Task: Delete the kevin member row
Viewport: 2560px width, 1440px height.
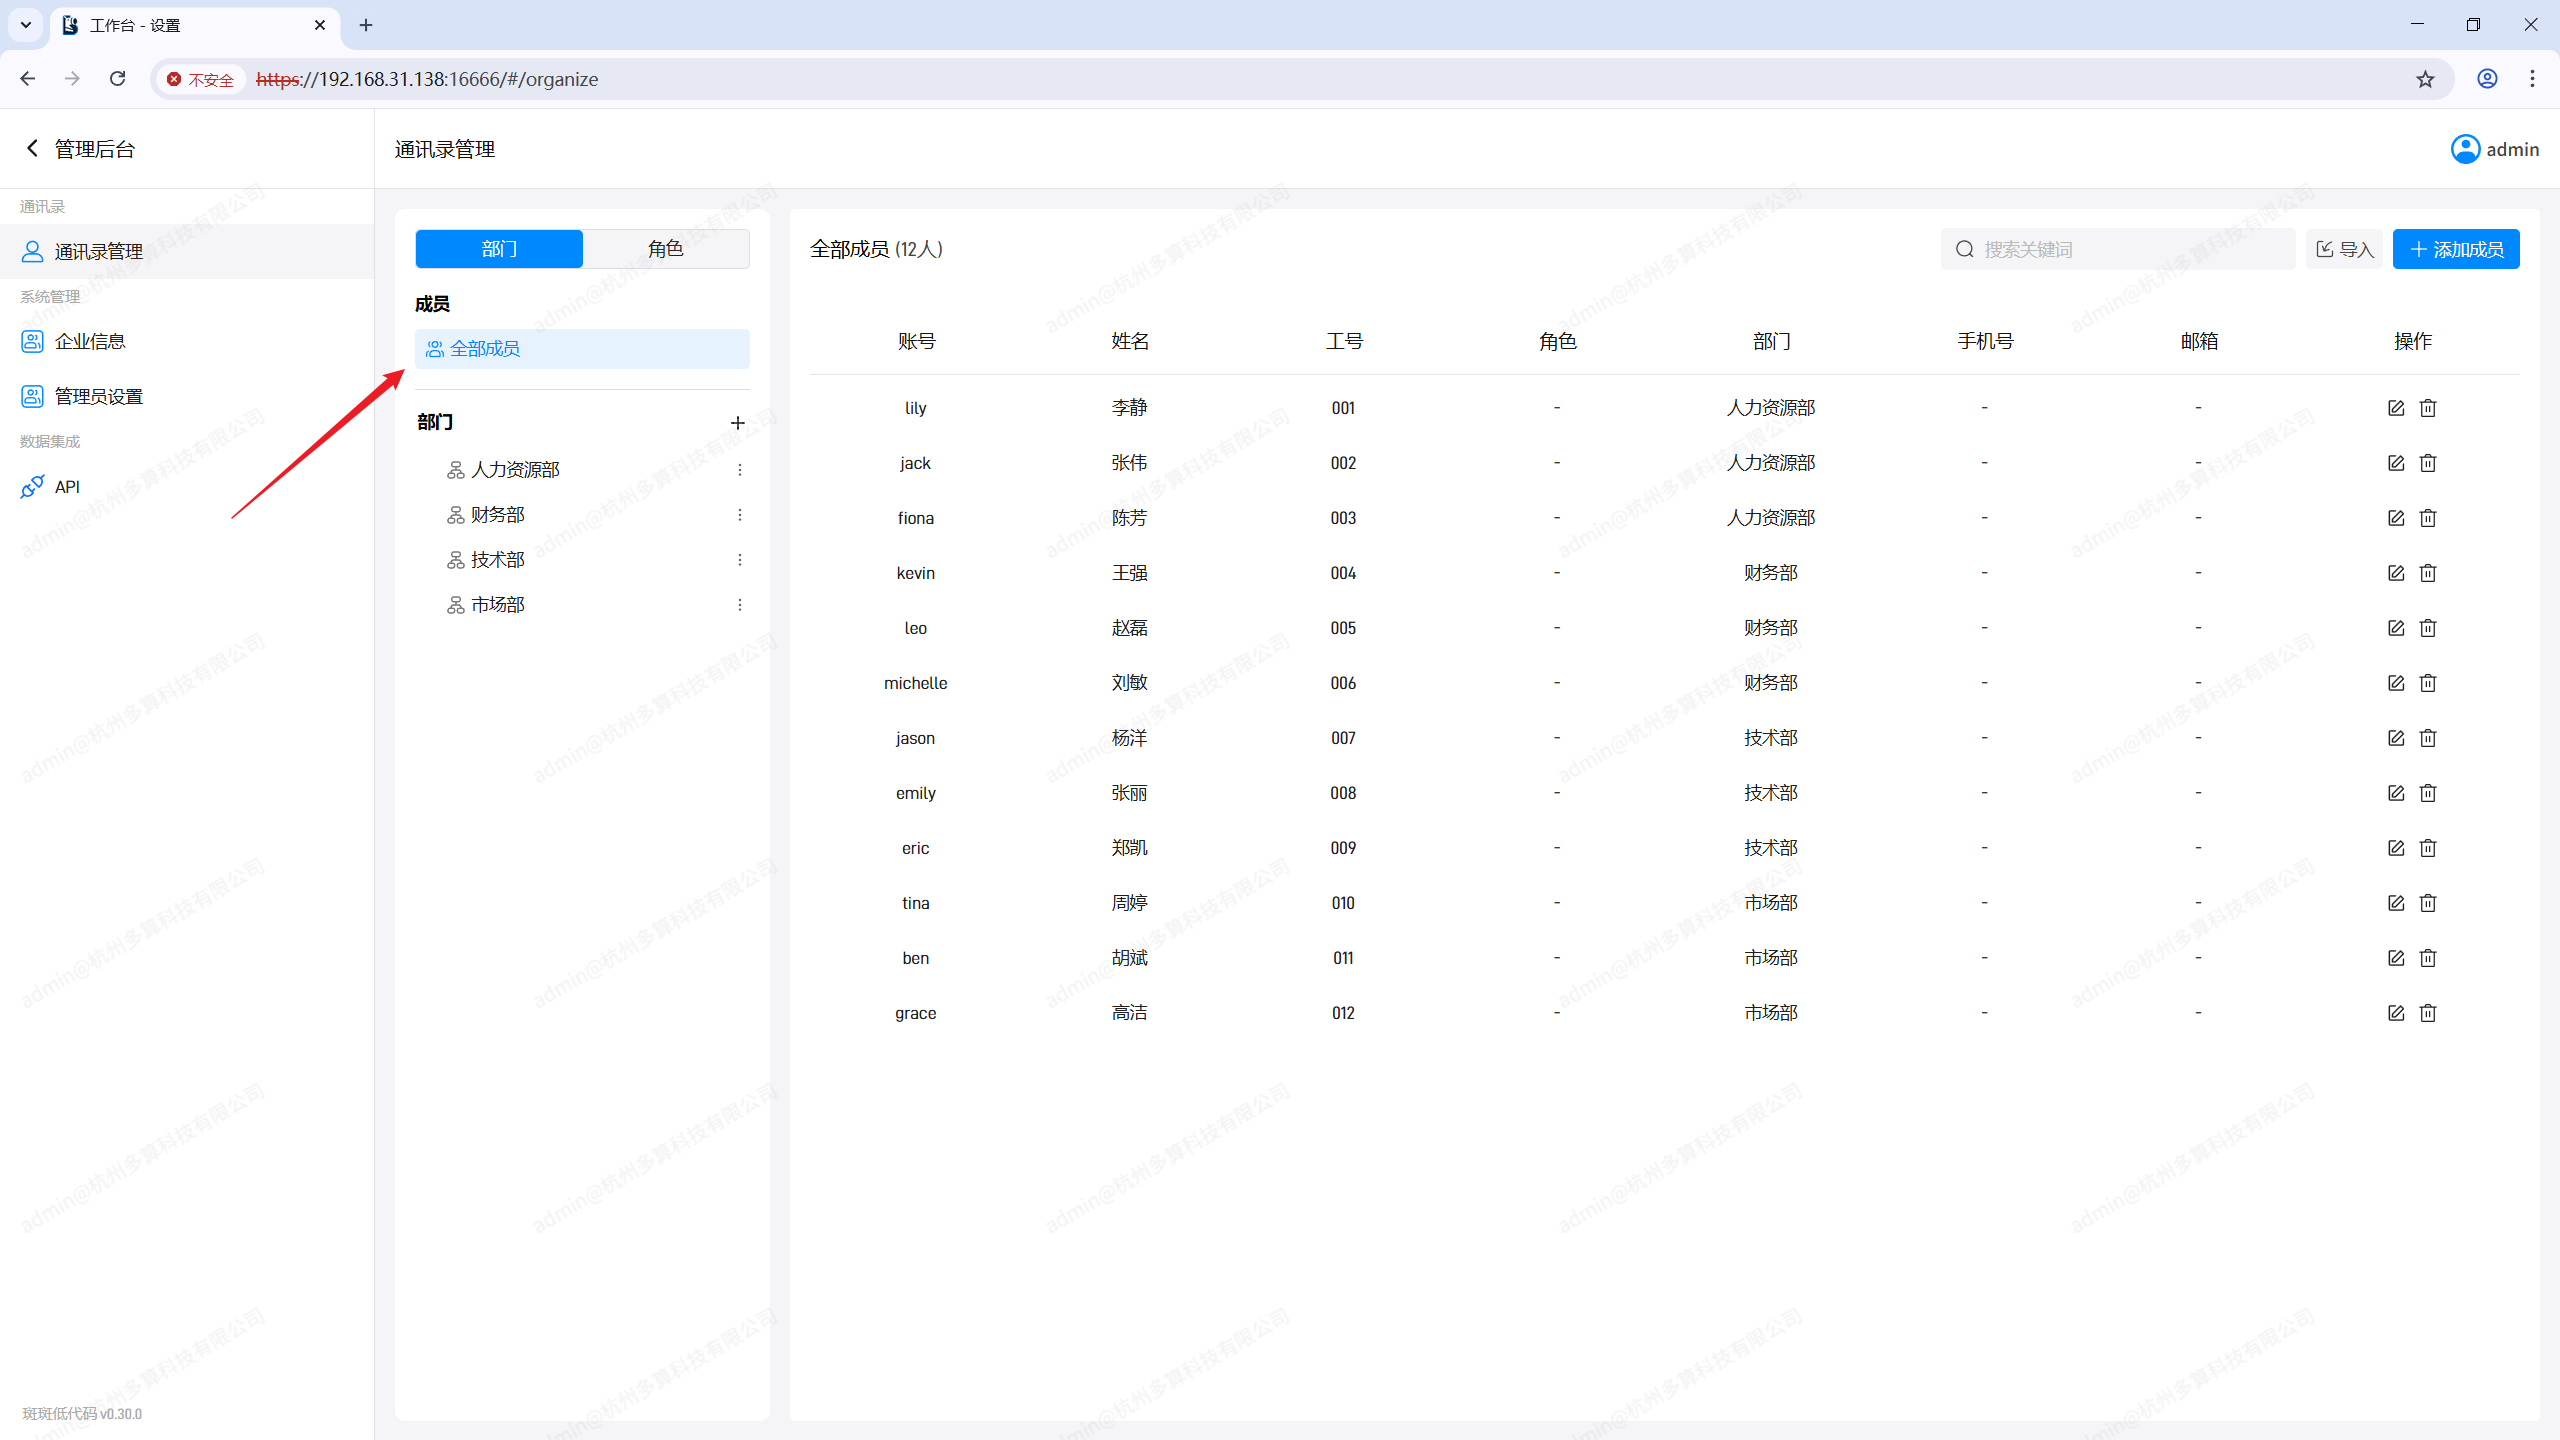Action: point(2428,573)
